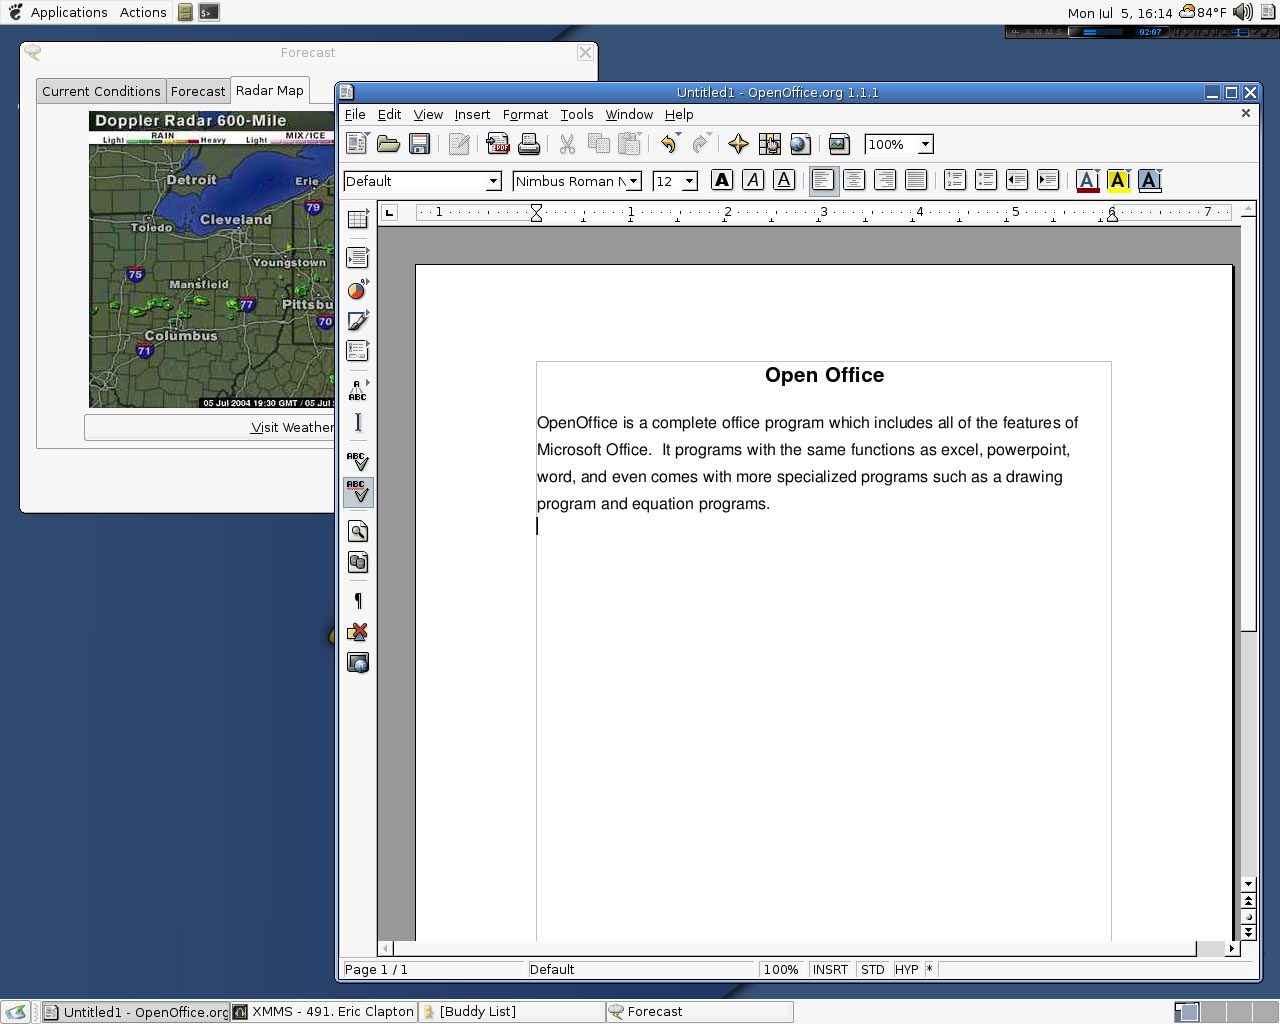This screenshot has height=1024, width=1280.
Task: Toggle Direct Cursor icon
Action: pyautogui.click(x=358, y=422)
